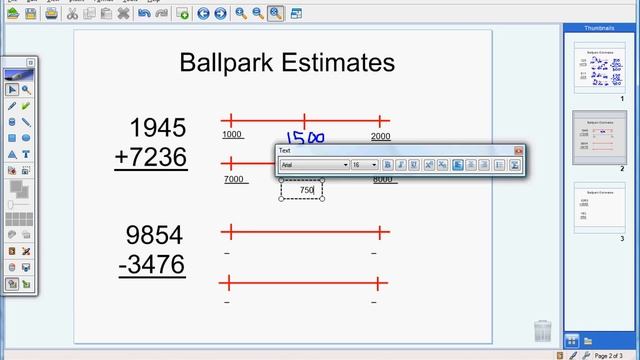The width and height of the screenshot is (640, 360).
Task: Select the Ellipse shape tool
Action: click(x=26, y=138)
